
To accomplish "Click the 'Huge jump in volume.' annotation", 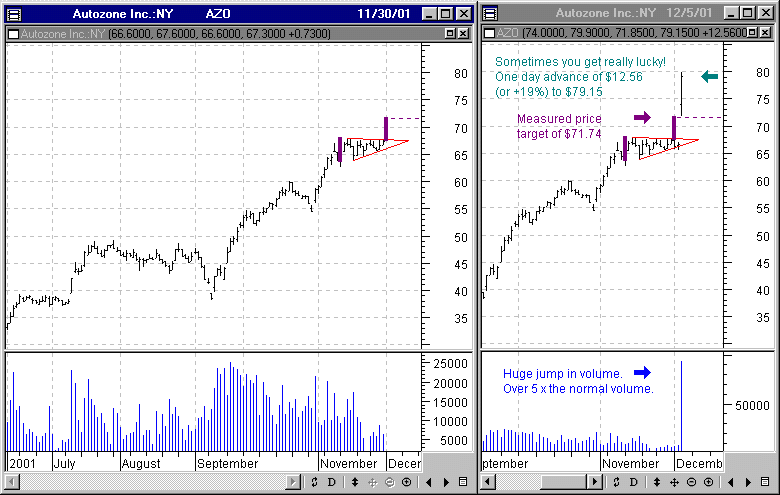I will pyautogui.click(x=563, y=374).
